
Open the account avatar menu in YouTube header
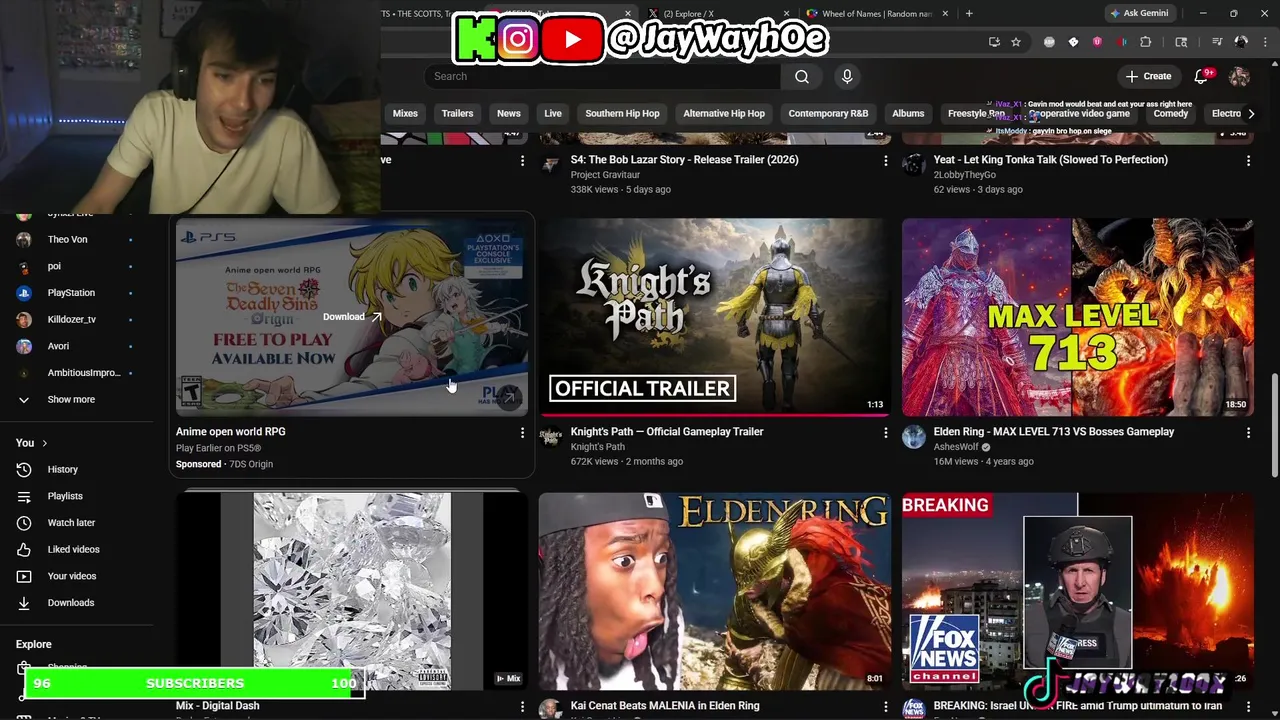[x=1239, y=76]
